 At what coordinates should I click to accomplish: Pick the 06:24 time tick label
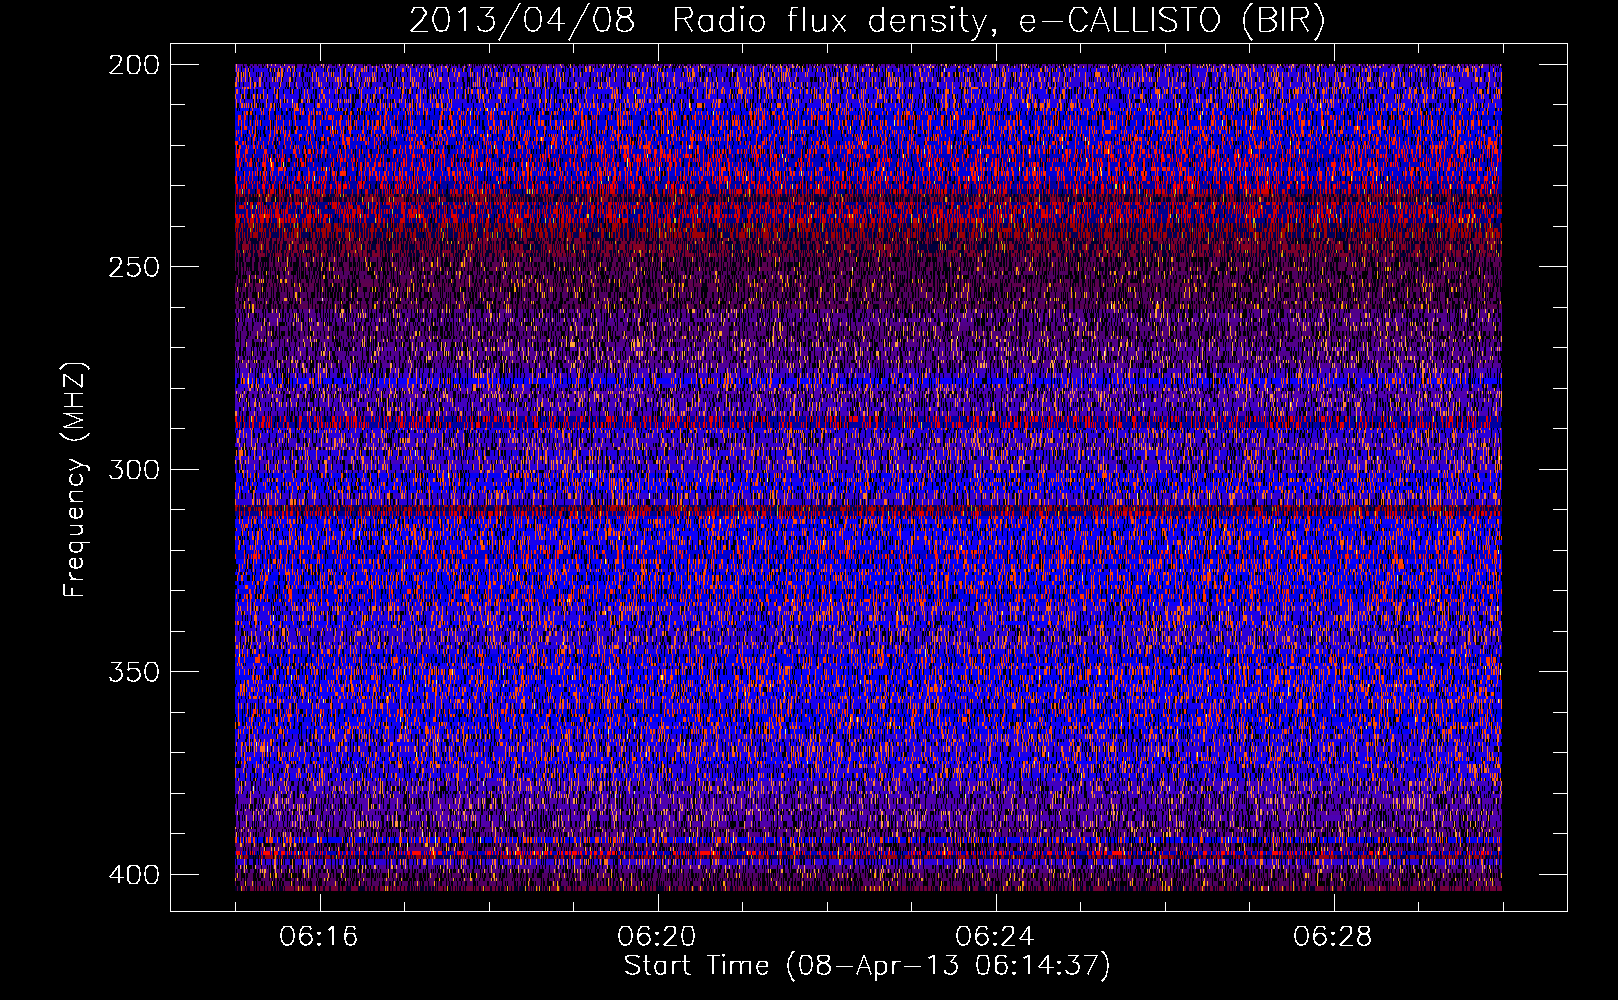[x=995, y=937]
